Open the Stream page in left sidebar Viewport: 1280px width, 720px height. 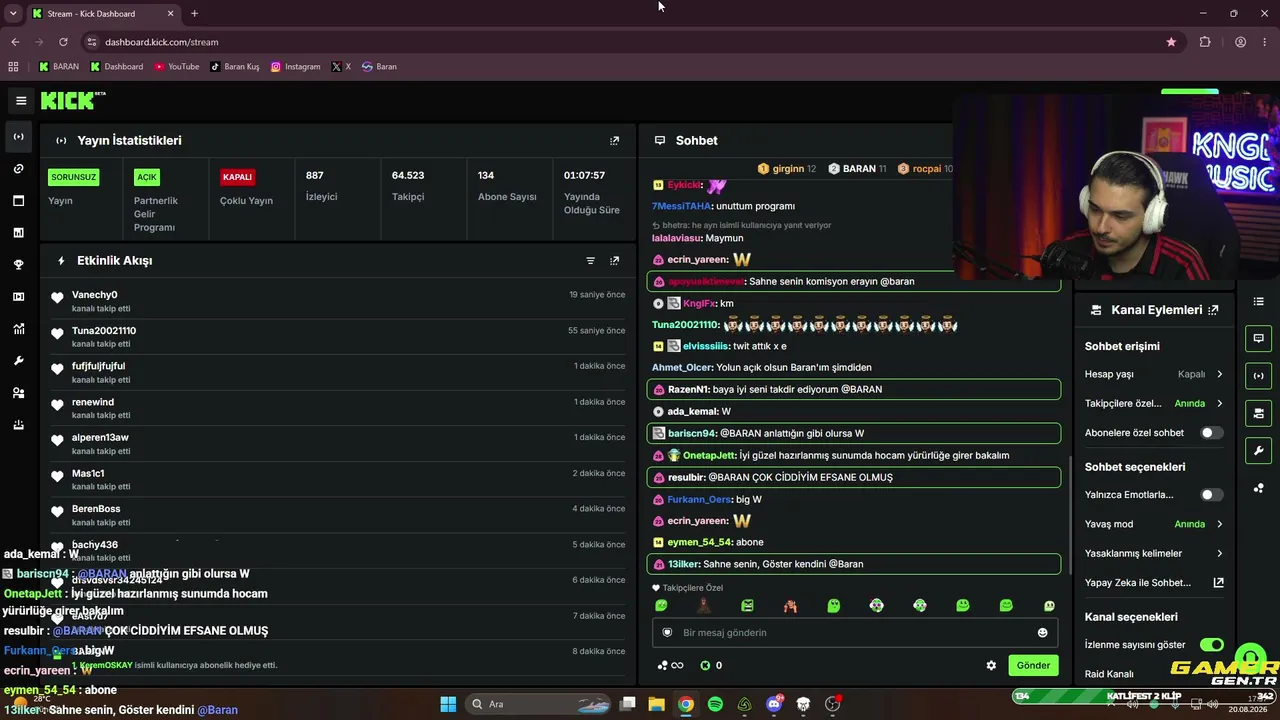tap(18, 137)
